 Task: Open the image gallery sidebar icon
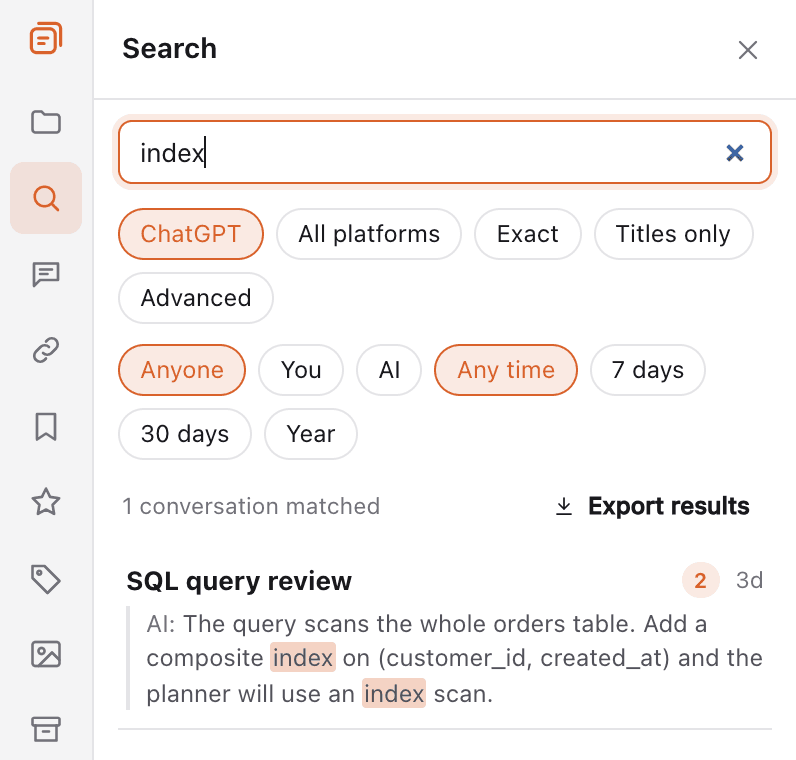(x=46, y=654)
